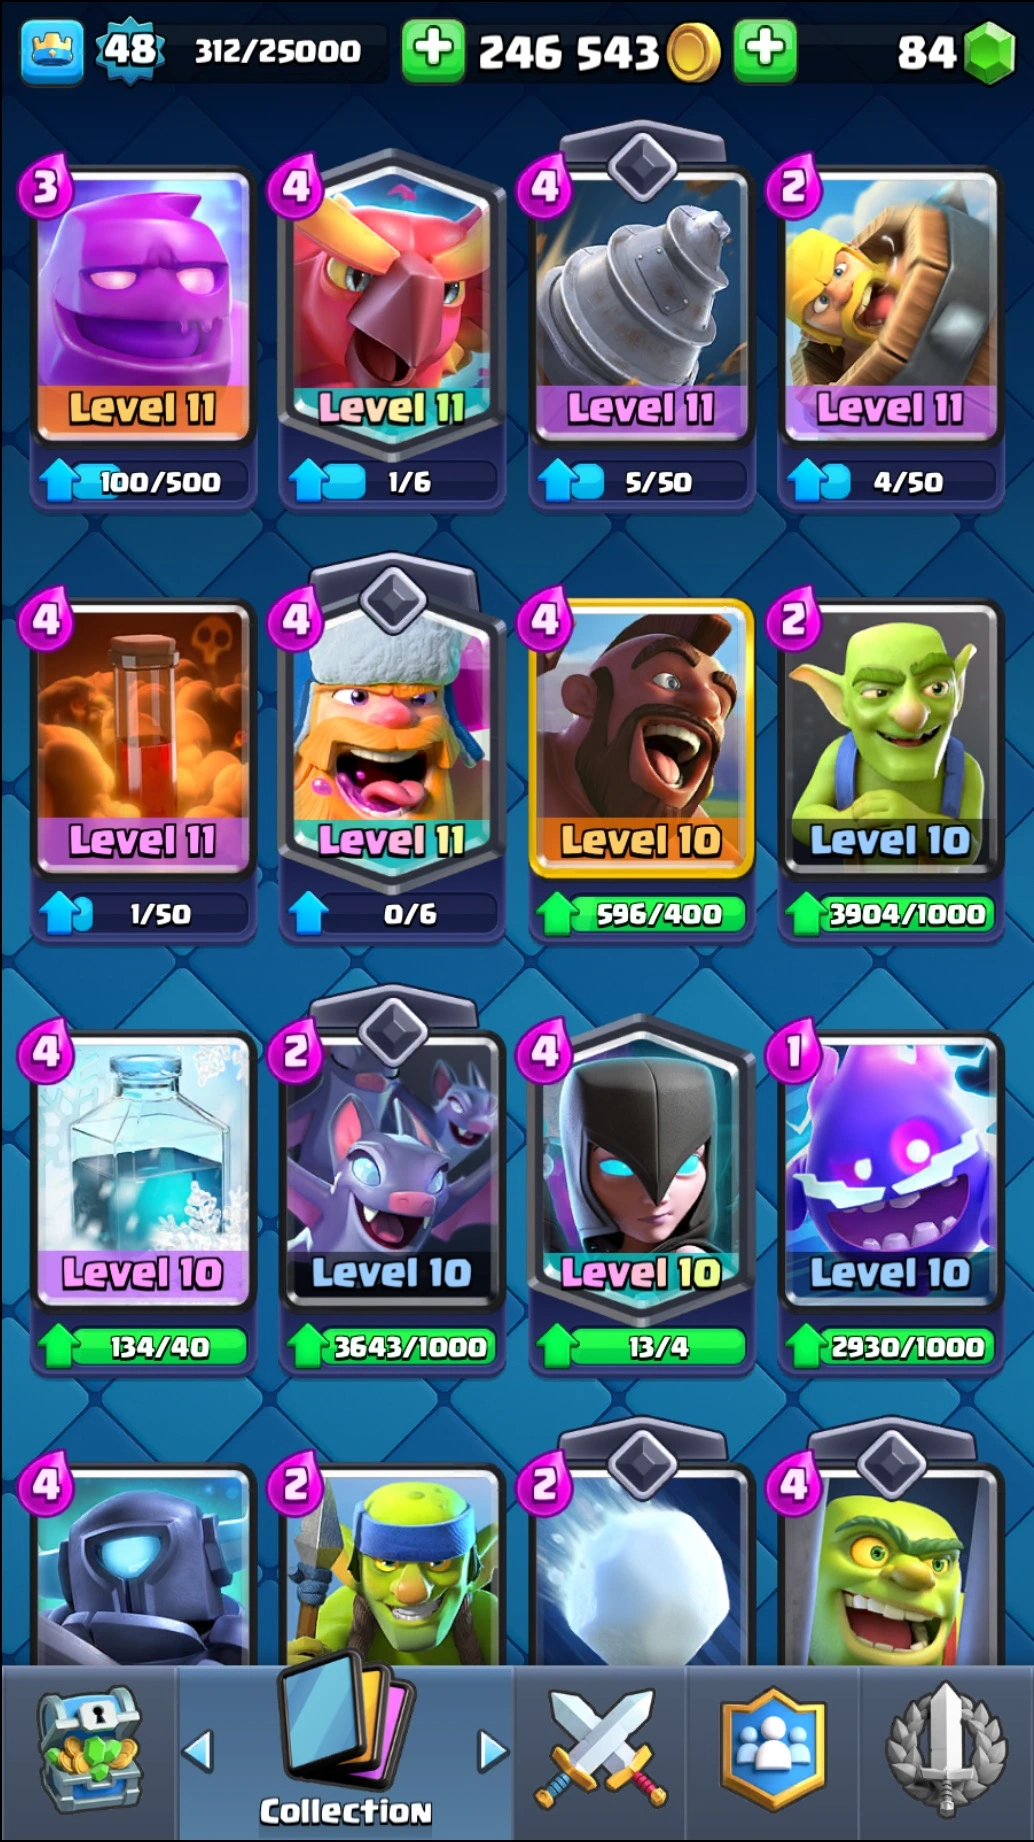Open the Events sword wreath tab

pyautogui.click(x=946, y=1752)
